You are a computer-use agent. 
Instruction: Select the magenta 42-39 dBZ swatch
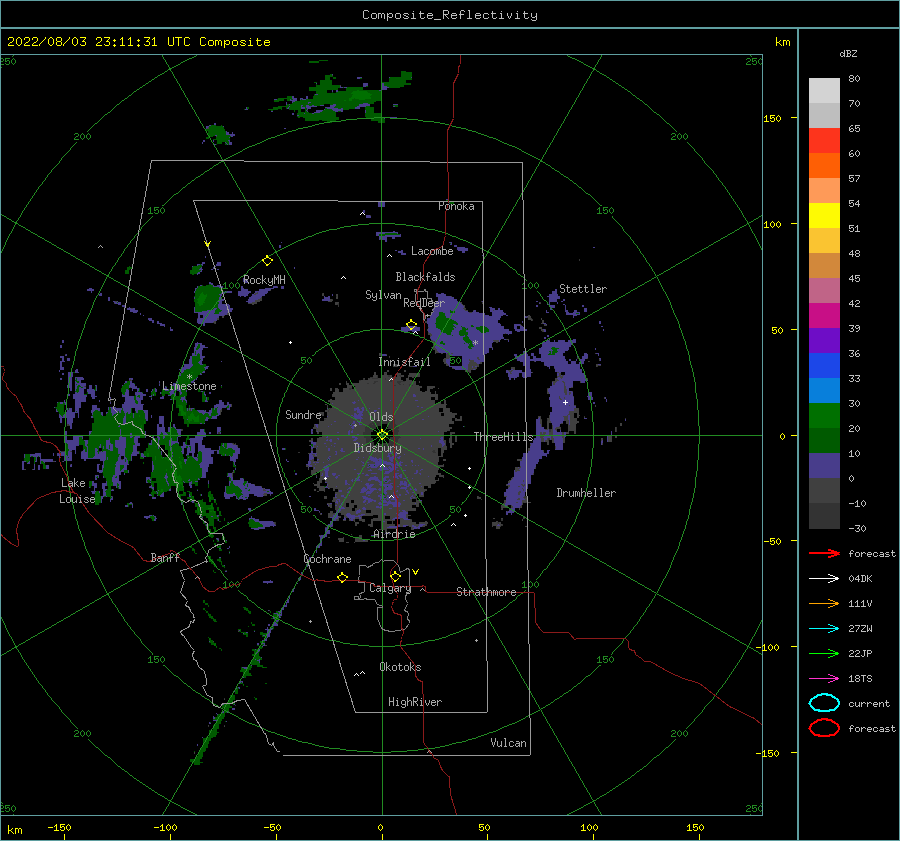[x=824, y=315]
